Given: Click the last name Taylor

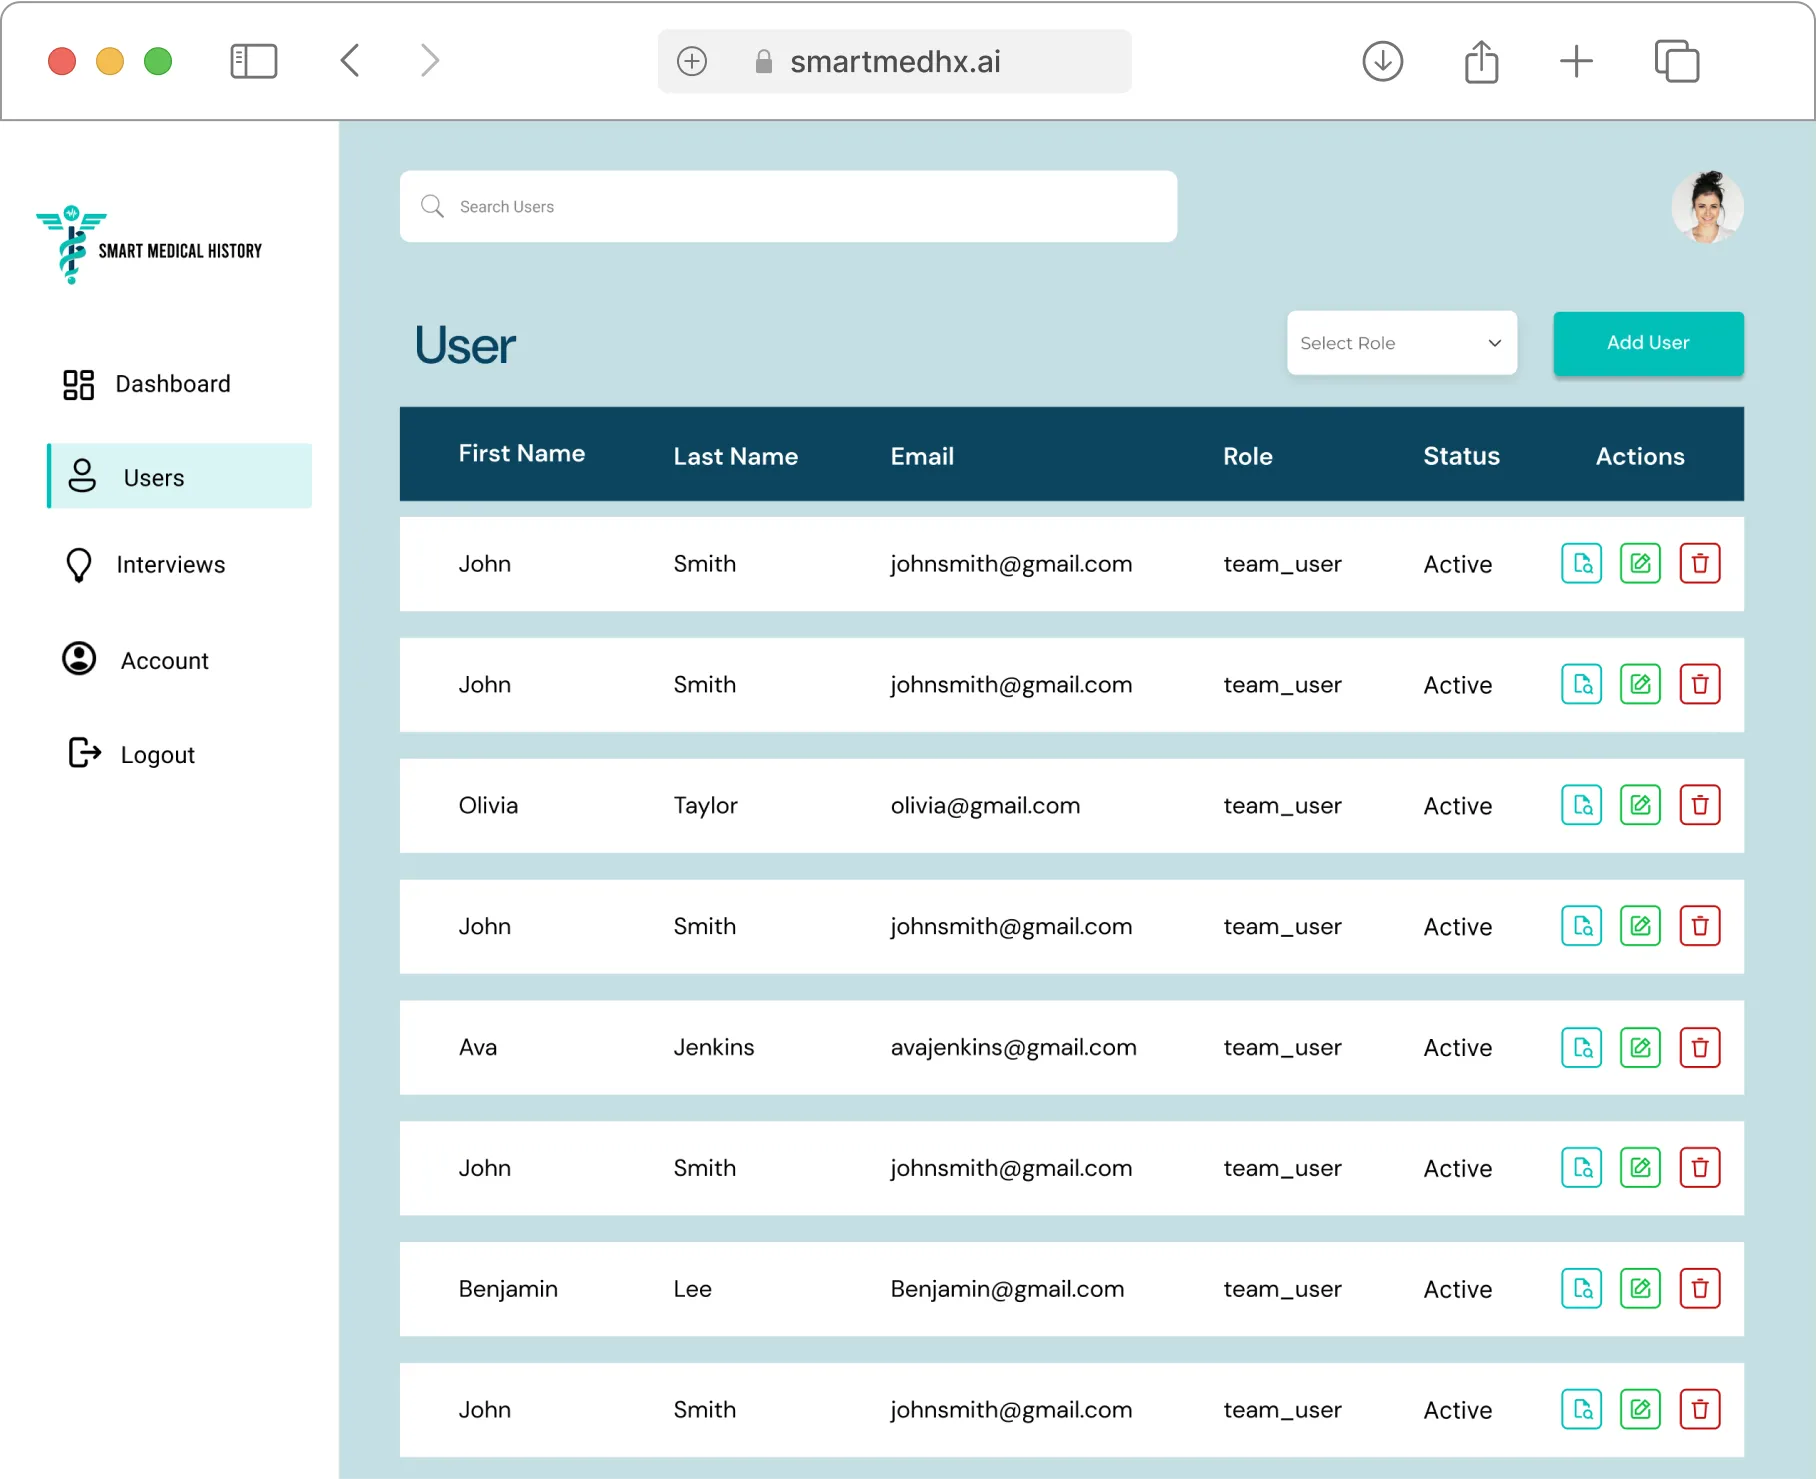Looking at the screenshot, I should 705,806.
